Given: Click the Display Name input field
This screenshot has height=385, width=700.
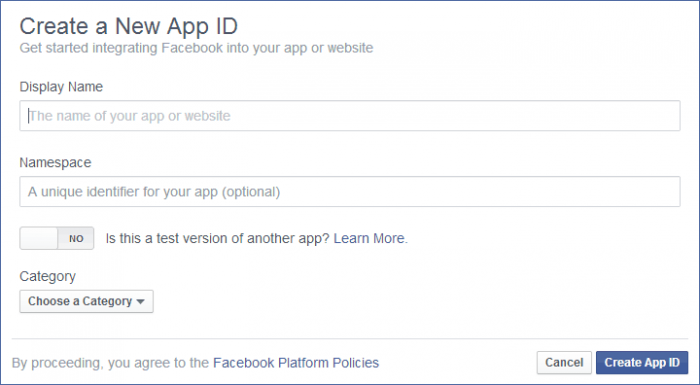Looking at the screenshot, I should pyautogui.click(x=350, y=116).
